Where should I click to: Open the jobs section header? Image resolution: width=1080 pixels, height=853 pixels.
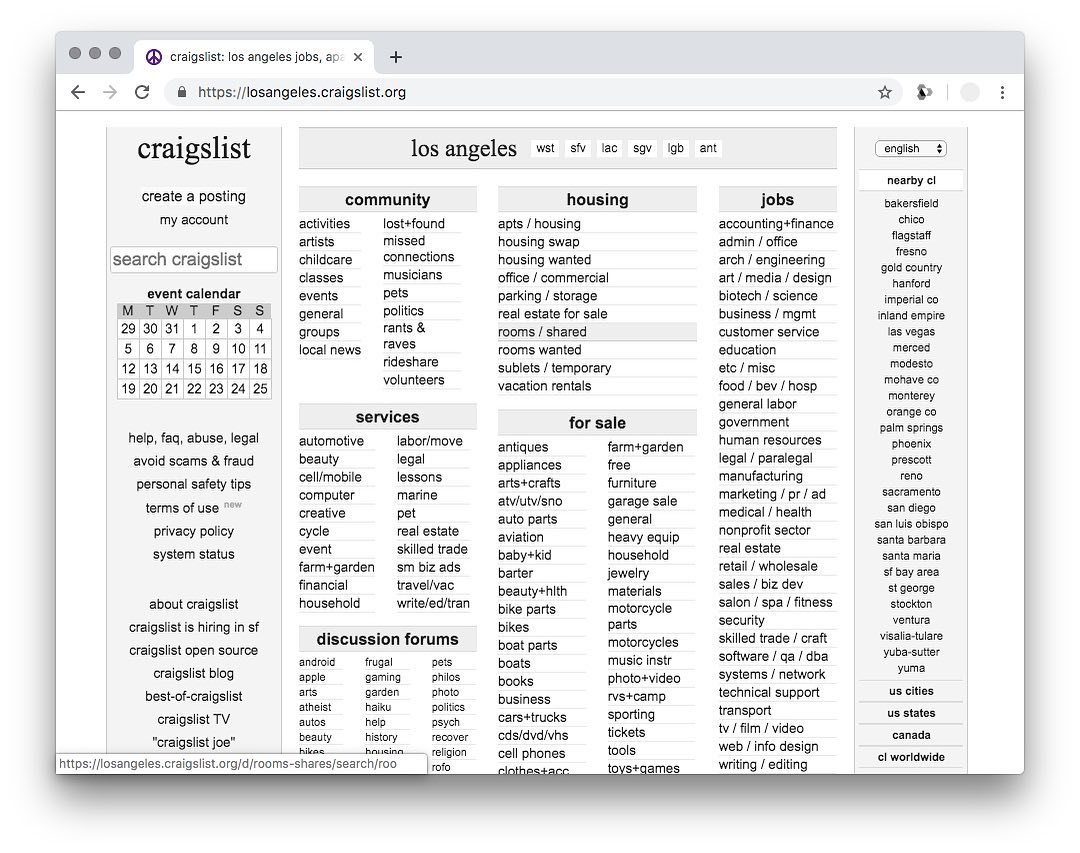(777, 200)
